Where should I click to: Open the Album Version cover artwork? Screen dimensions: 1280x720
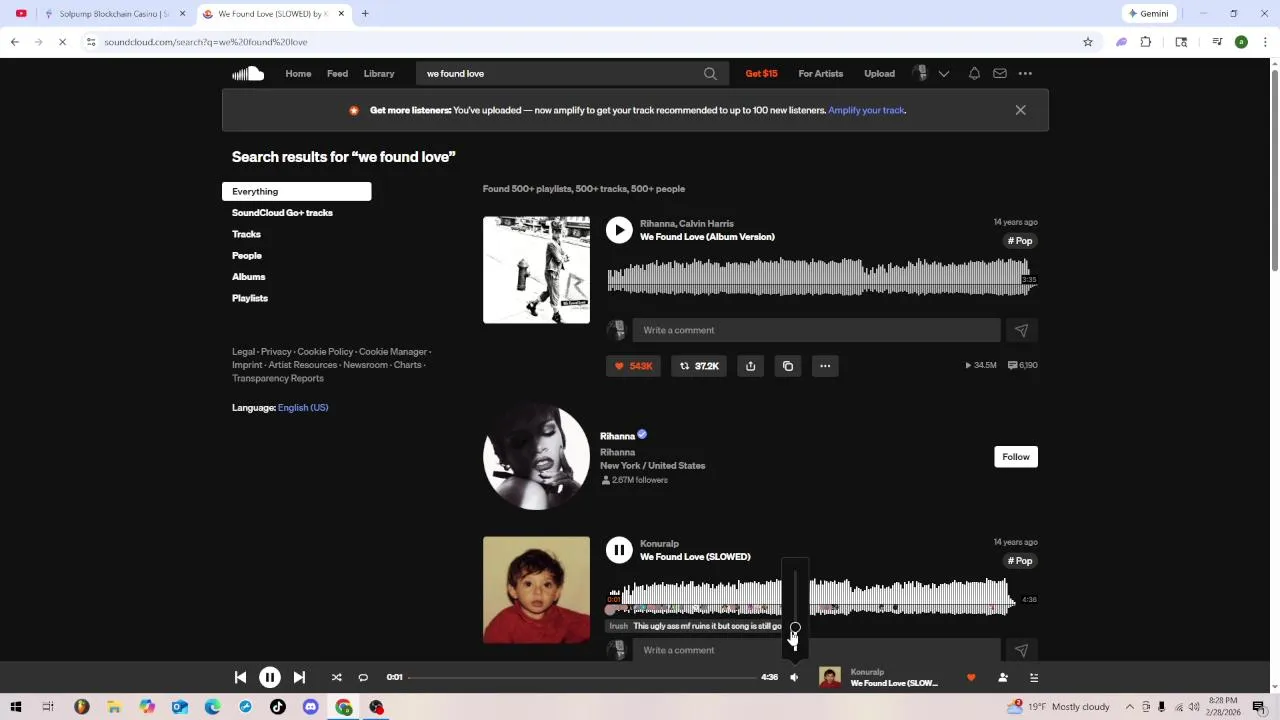(x=536, y=270)
